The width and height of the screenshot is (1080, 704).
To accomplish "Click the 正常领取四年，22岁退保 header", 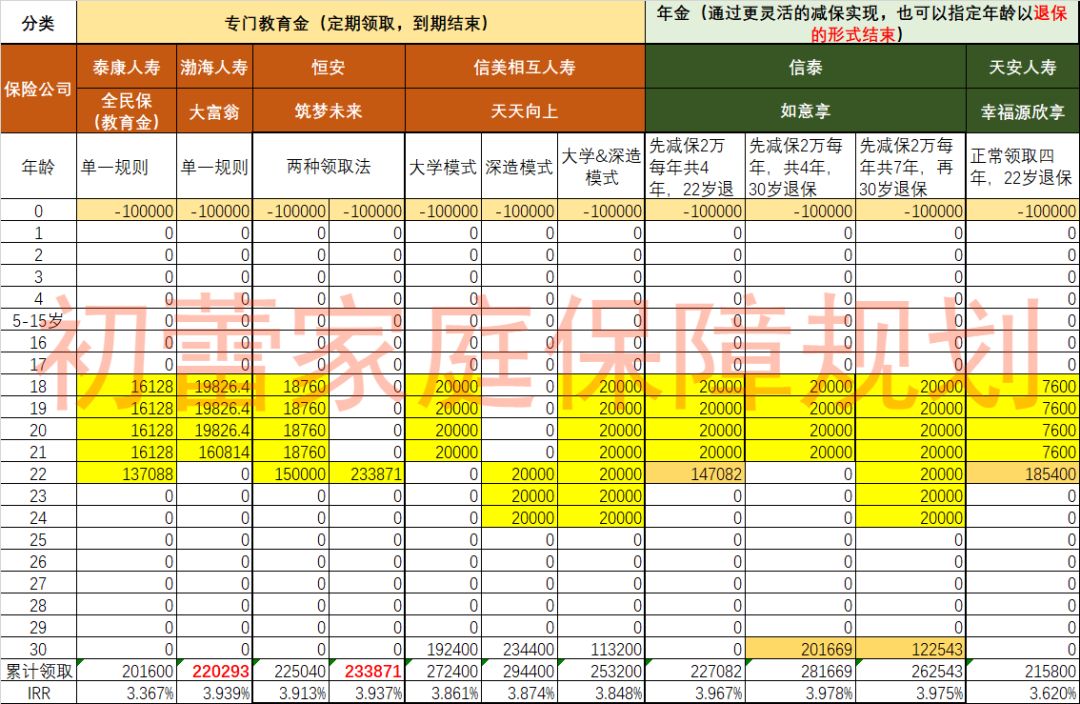I will click(x=1023, y=167).
